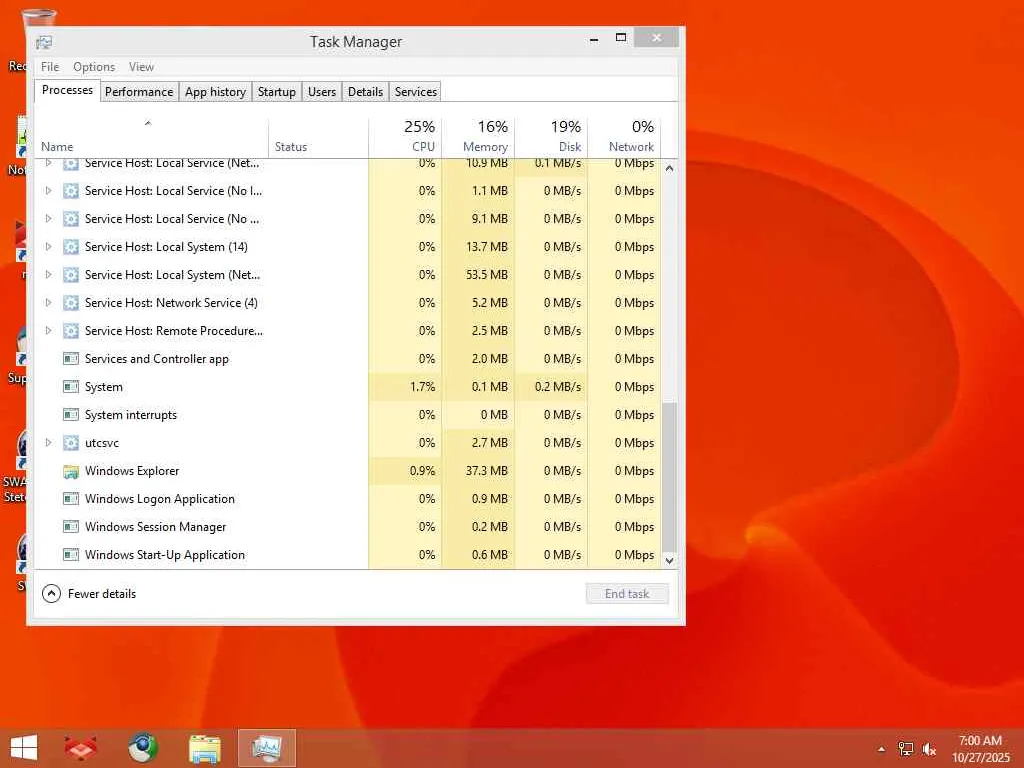This screenshot has width=1024, height=768.
Task: Expand Service Host: Remote Procedure...
Action: [x=48, y=331]
